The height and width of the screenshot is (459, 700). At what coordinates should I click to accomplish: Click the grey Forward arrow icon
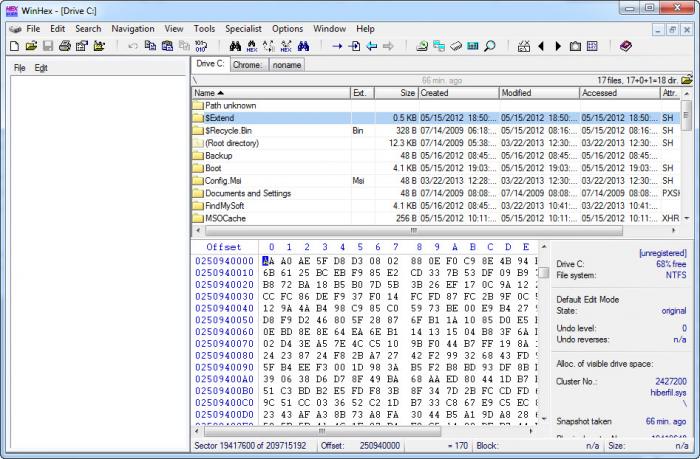pyautogui.click(x=388, y=46)
